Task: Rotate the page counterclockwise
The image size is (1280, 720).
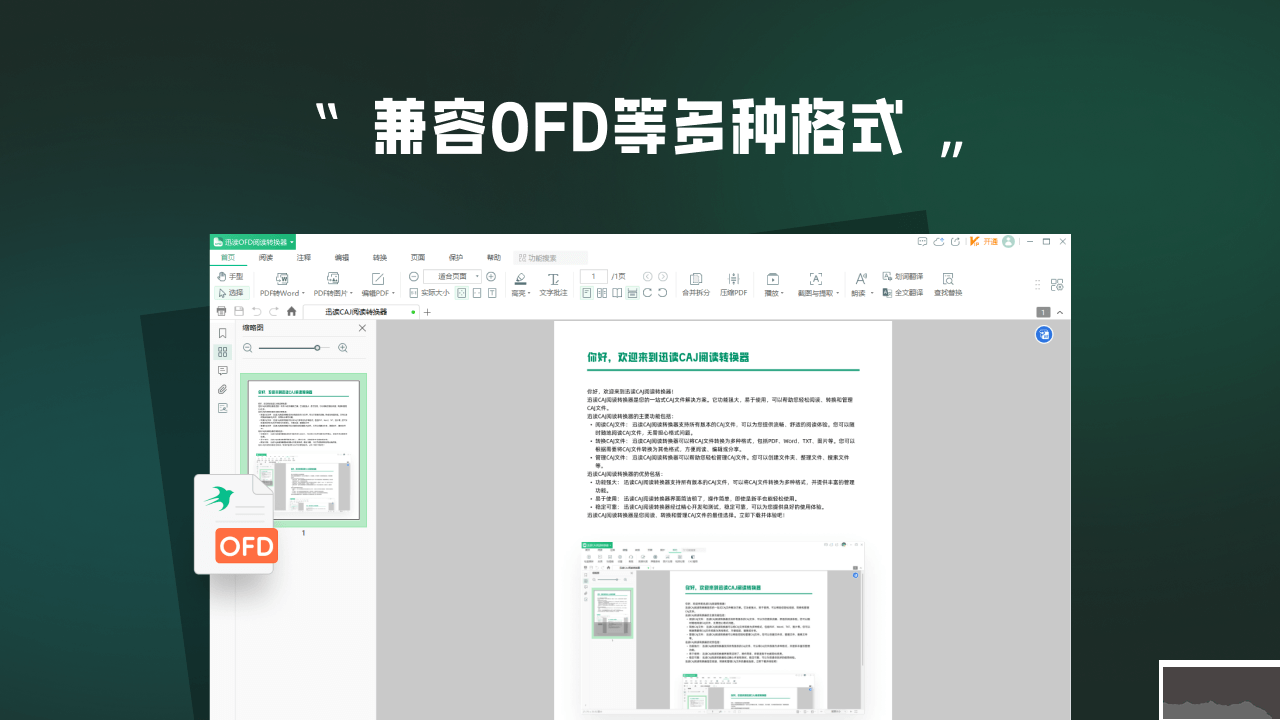Action: (x=662, y=293)
